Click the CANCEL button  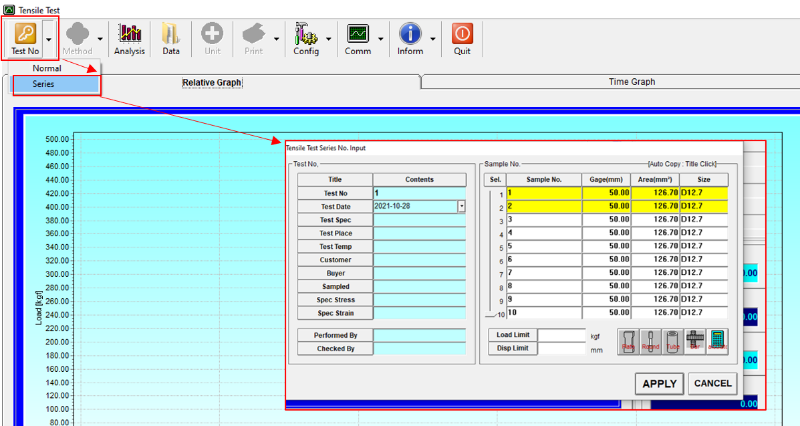[713, 383]
